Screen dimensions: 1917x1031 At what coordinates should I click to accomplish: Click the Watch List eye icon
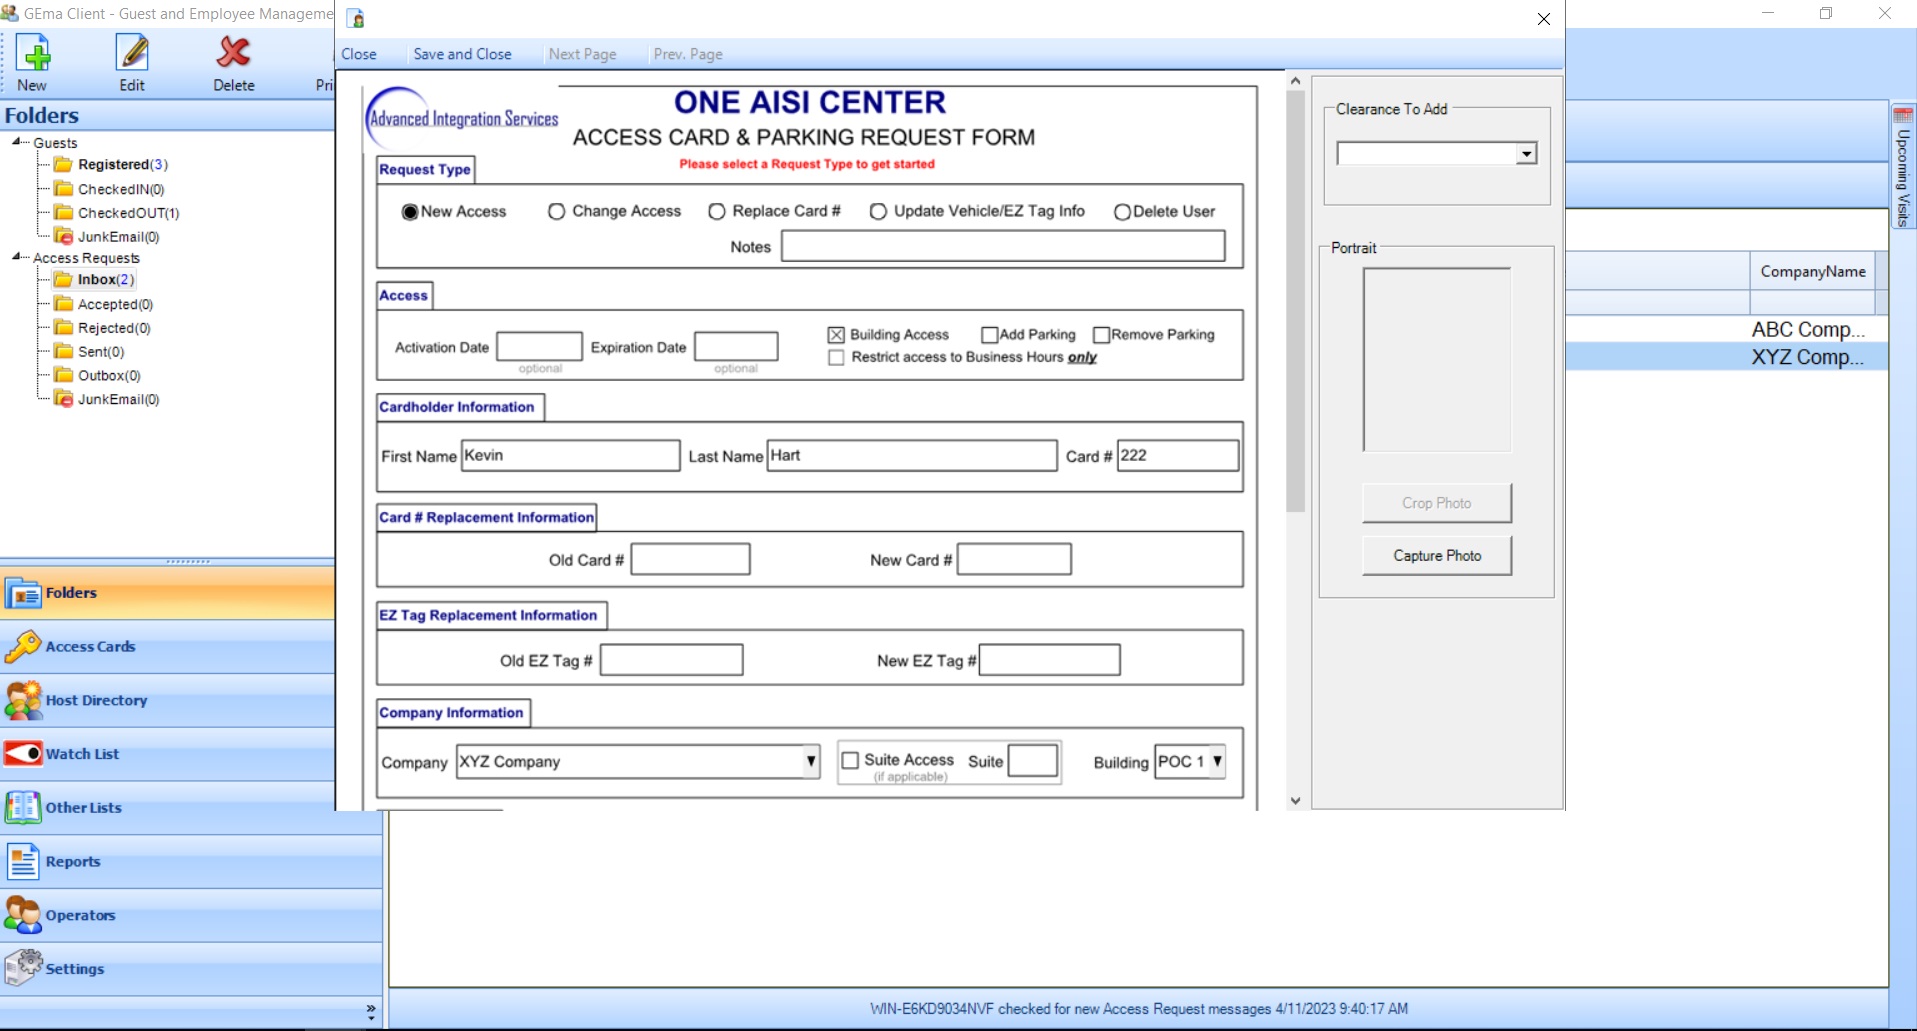[x=23, y=754]
